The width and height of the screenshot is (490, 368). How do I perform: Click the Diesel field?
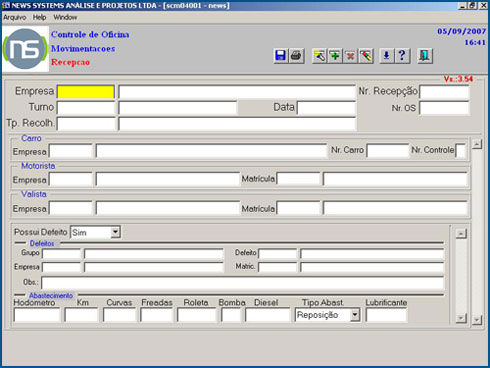[268, 315]
